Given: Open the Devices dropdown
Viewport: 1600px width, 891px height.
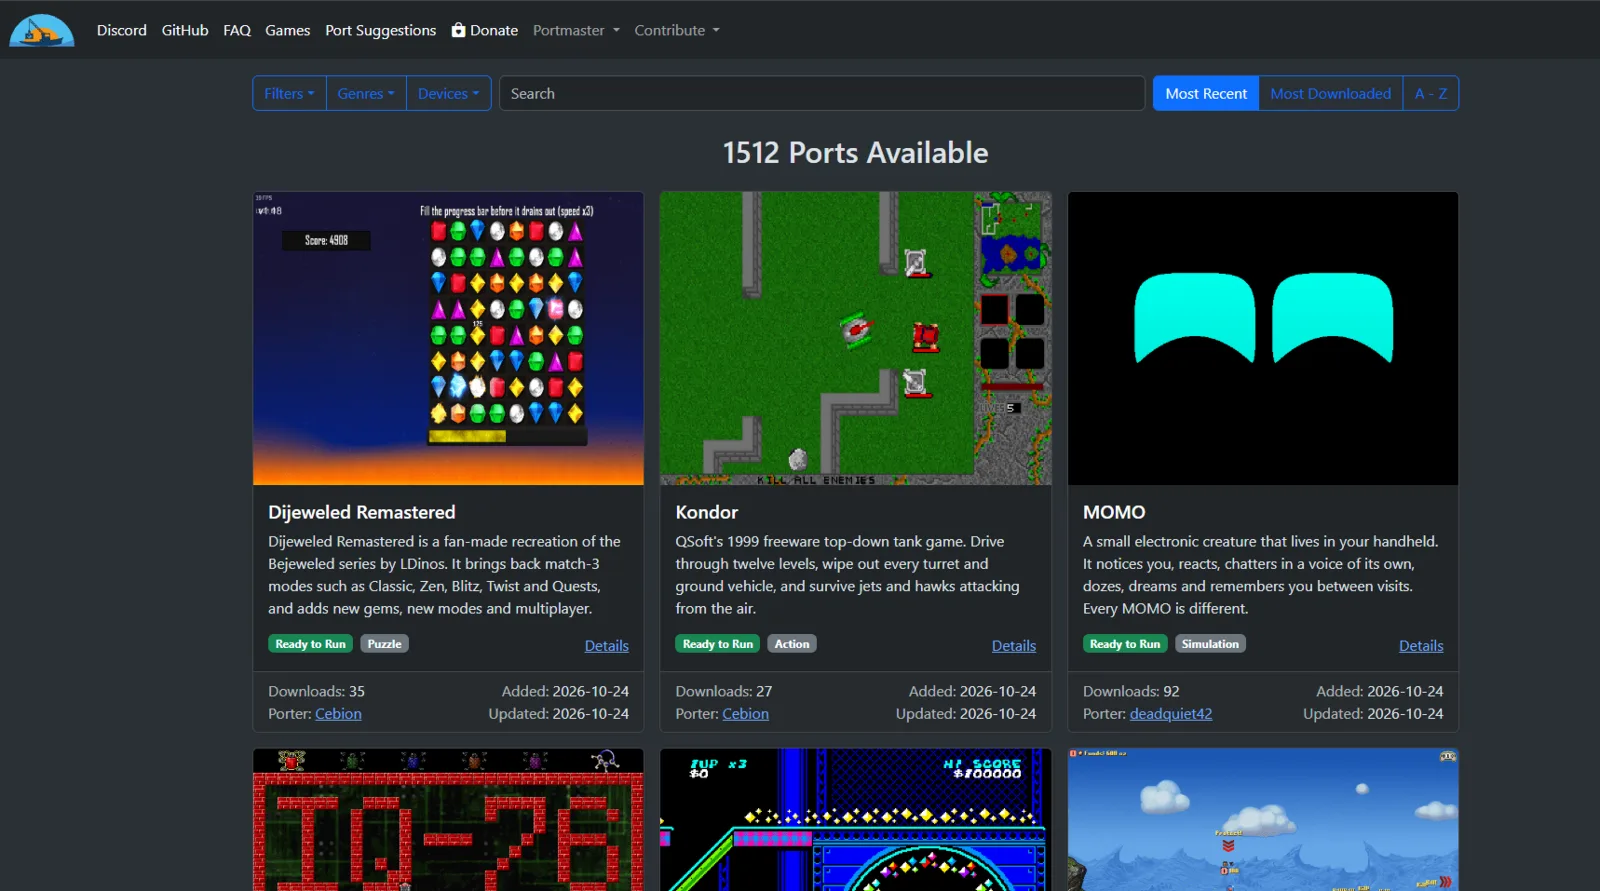Looking at the screenshot, I should (448, 93).
